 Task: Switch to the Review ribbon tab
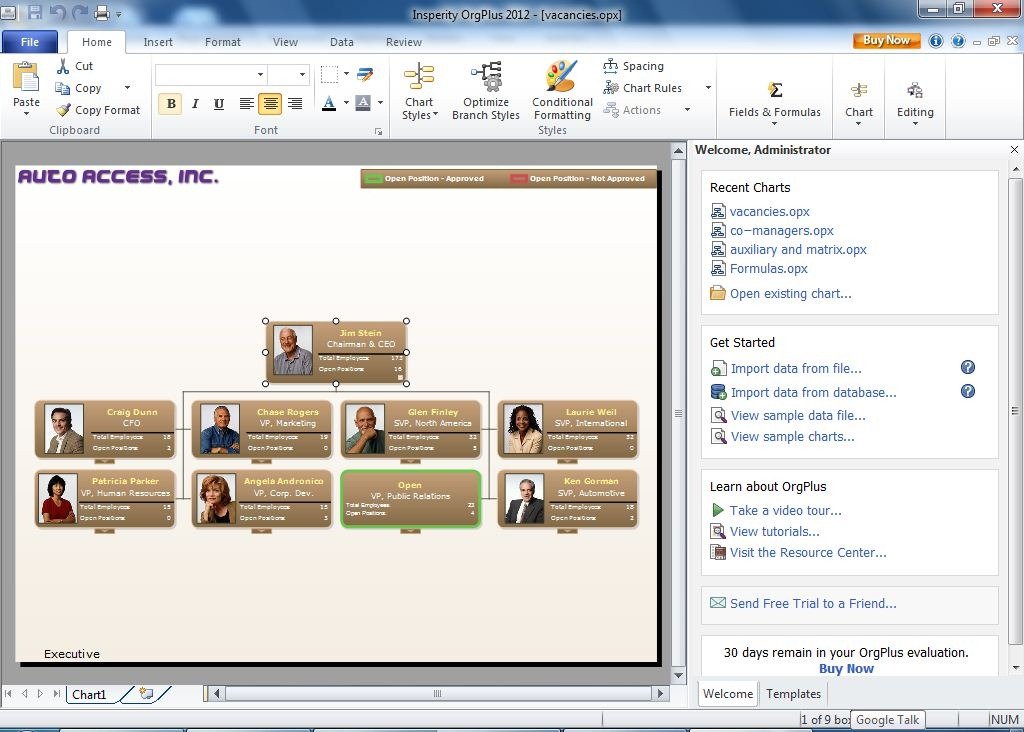click(404, 42)
